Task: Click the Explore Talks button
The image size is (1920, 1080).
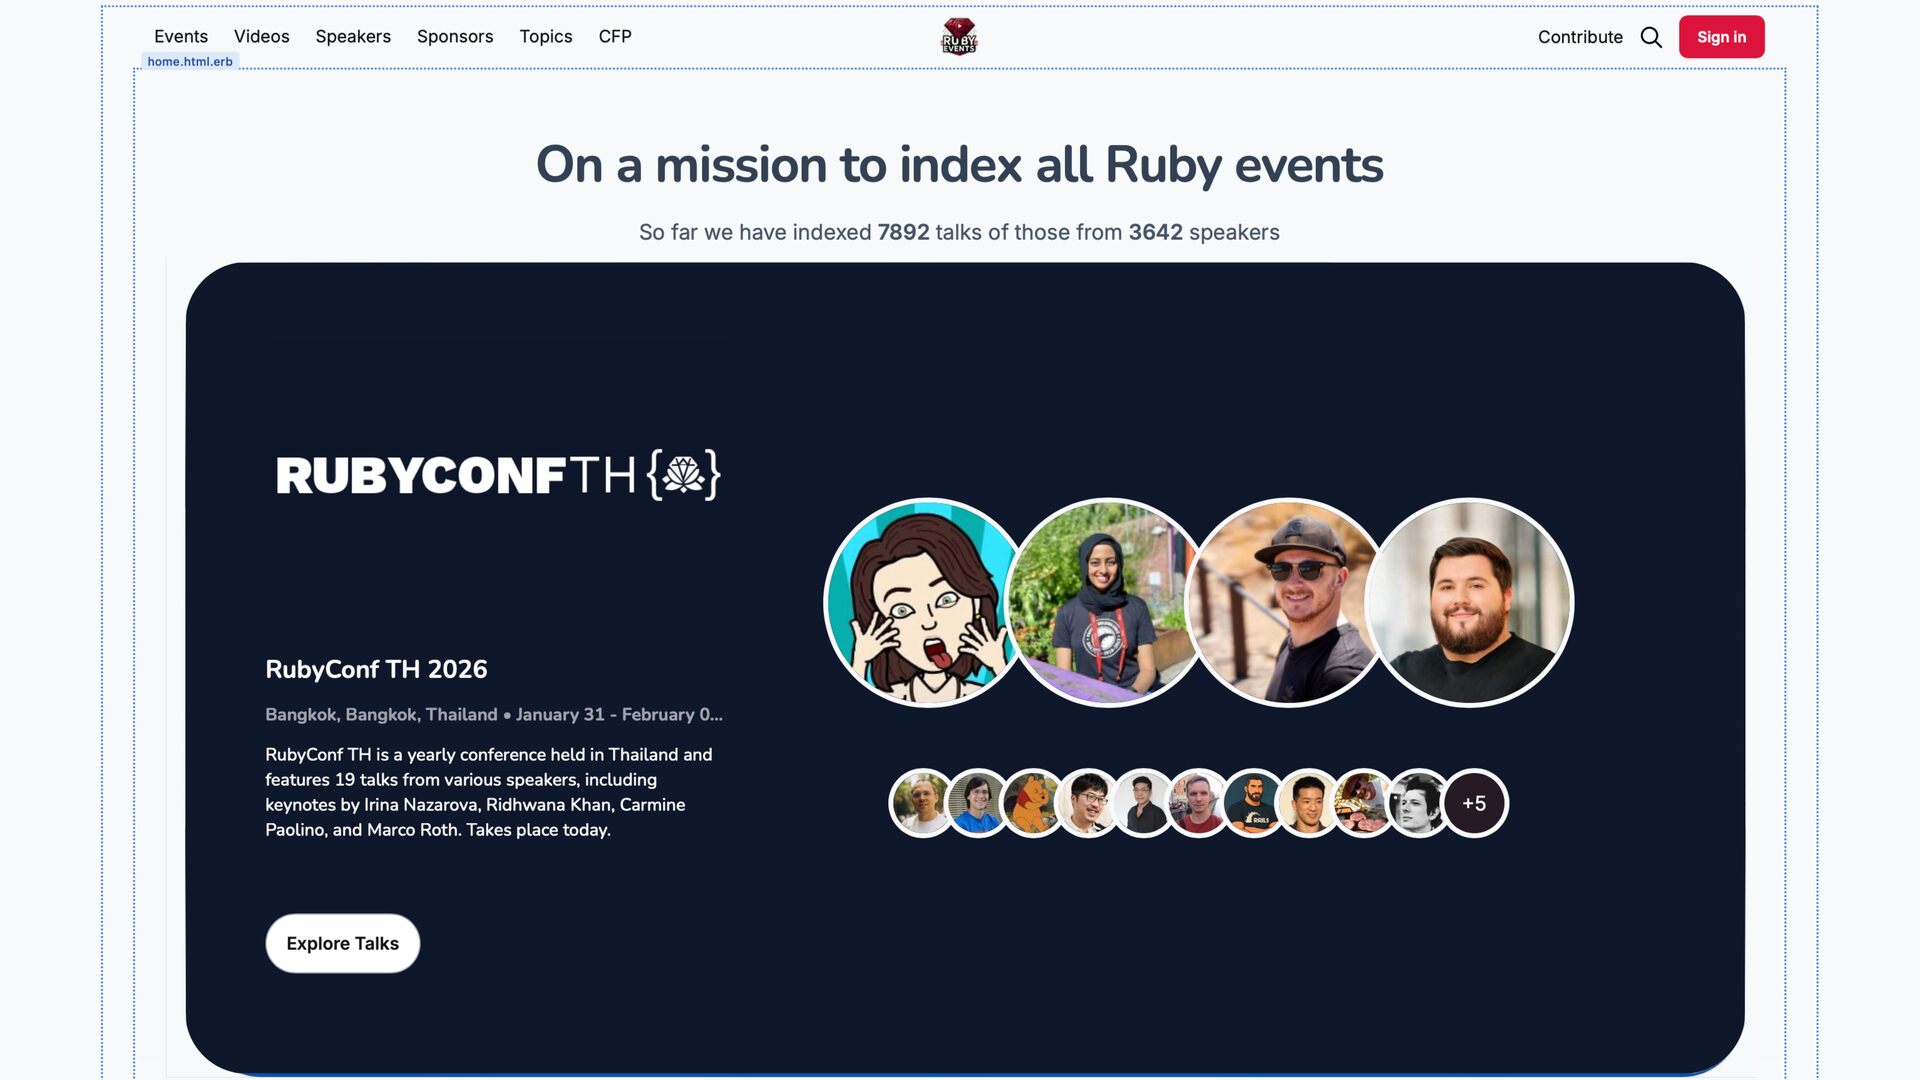Action: (342, 943)
